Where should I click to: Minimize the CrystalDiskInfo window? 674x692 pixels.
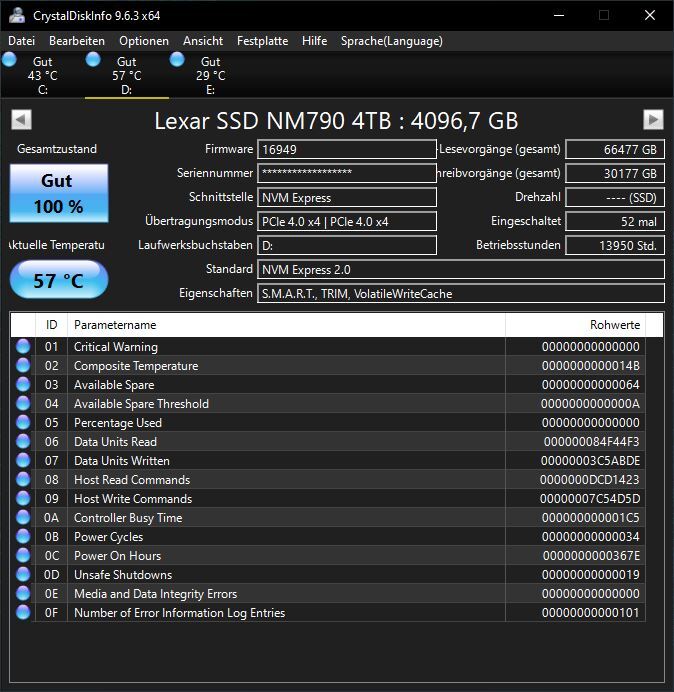tap(559, 15)
